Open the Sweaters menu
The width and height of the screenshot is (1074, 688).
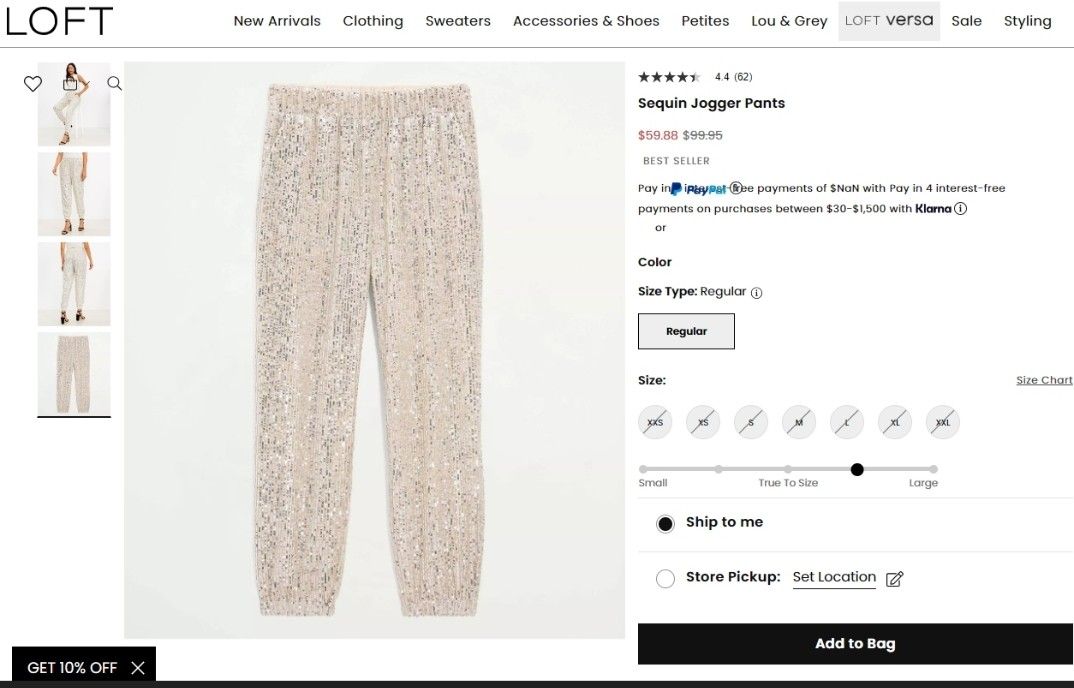pyautogui.click(x=458, y=21)
